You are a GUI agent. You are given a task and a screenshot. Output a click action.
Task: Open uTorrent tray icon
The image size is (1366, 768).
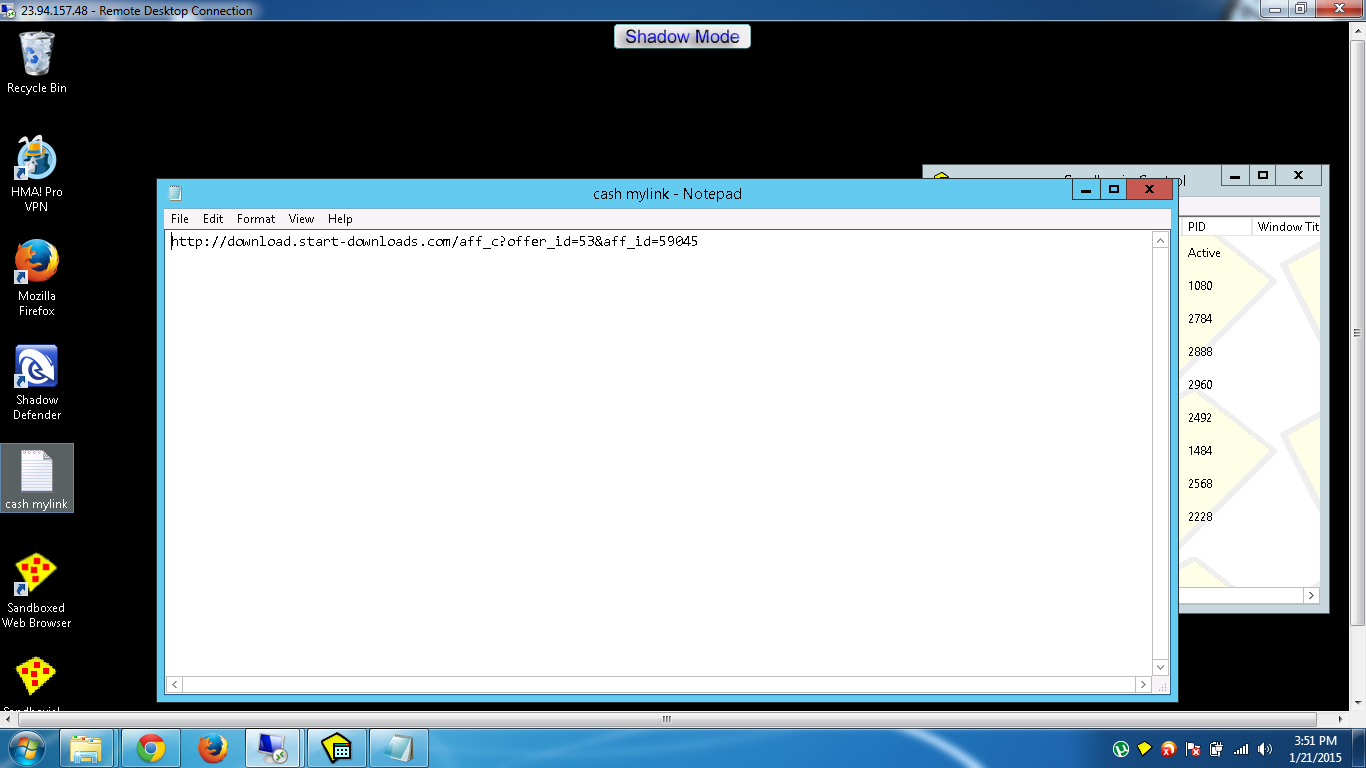[x=1121, y=749]
